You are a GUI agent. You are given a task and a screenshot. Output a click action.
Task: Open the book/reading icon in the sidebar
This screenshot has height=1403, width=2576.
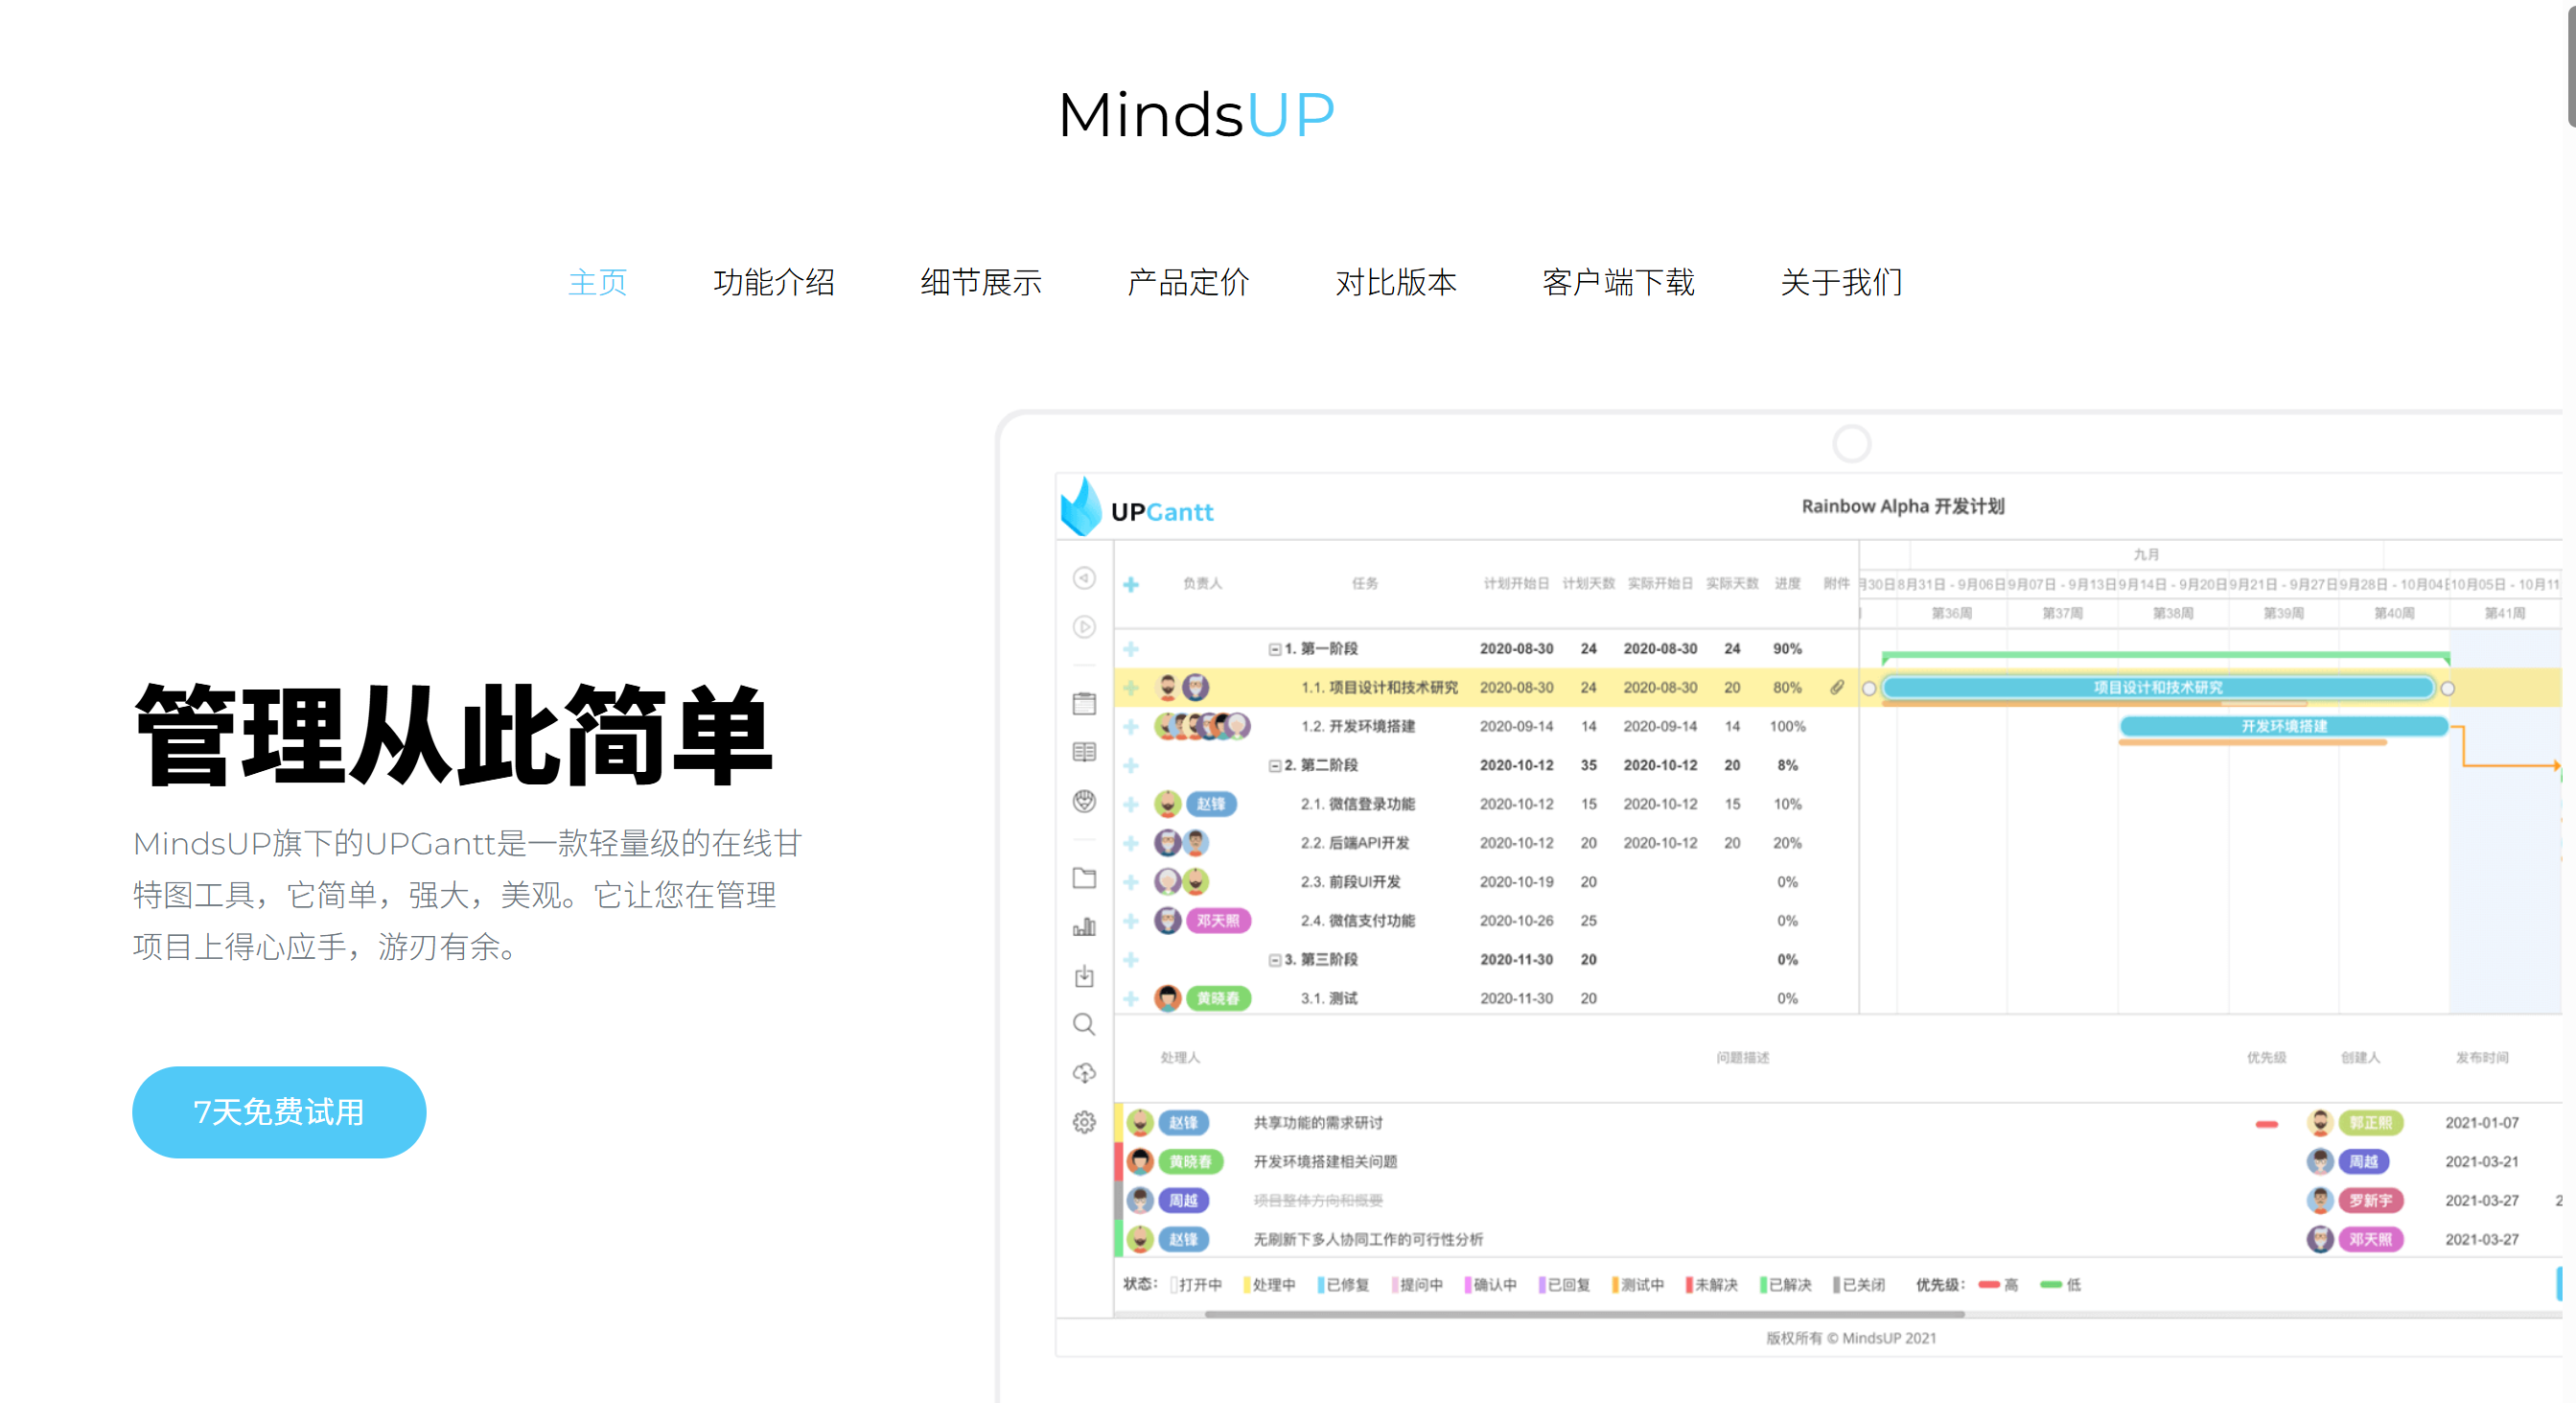point(1083,752)
